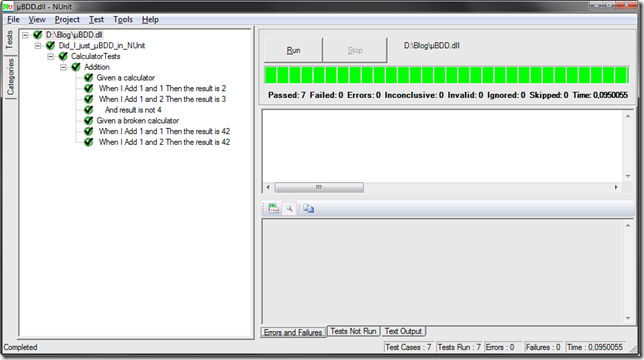The width and height of the screenshot is (644, 360).
Task: Select the Errors and Failures tab
Action: [x=293, y=332]
